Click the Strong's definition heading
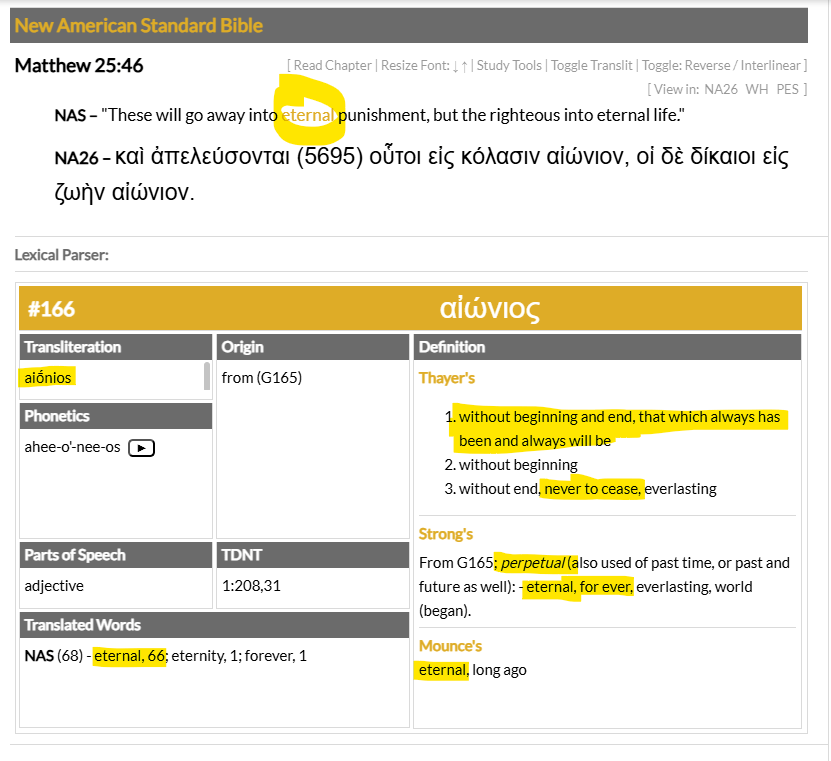 coord(445,534)
